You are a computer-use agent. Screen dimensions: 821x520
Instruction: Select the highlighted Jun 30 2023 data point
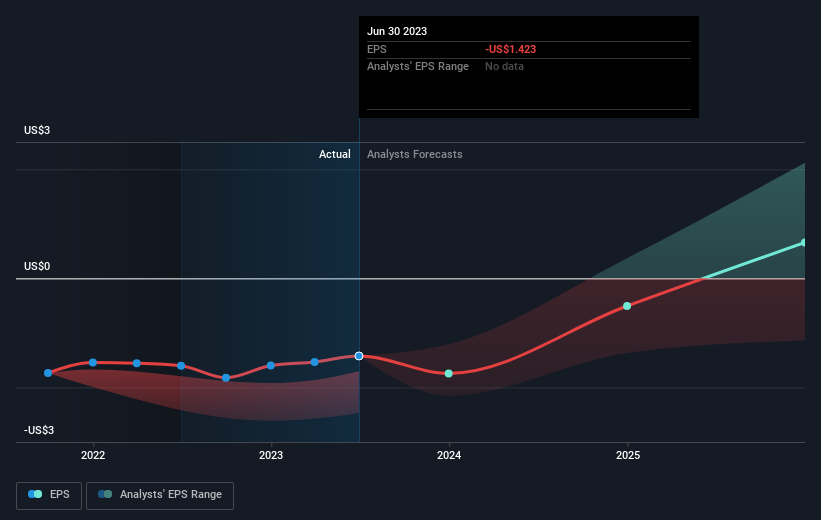(x=359, y=356)
